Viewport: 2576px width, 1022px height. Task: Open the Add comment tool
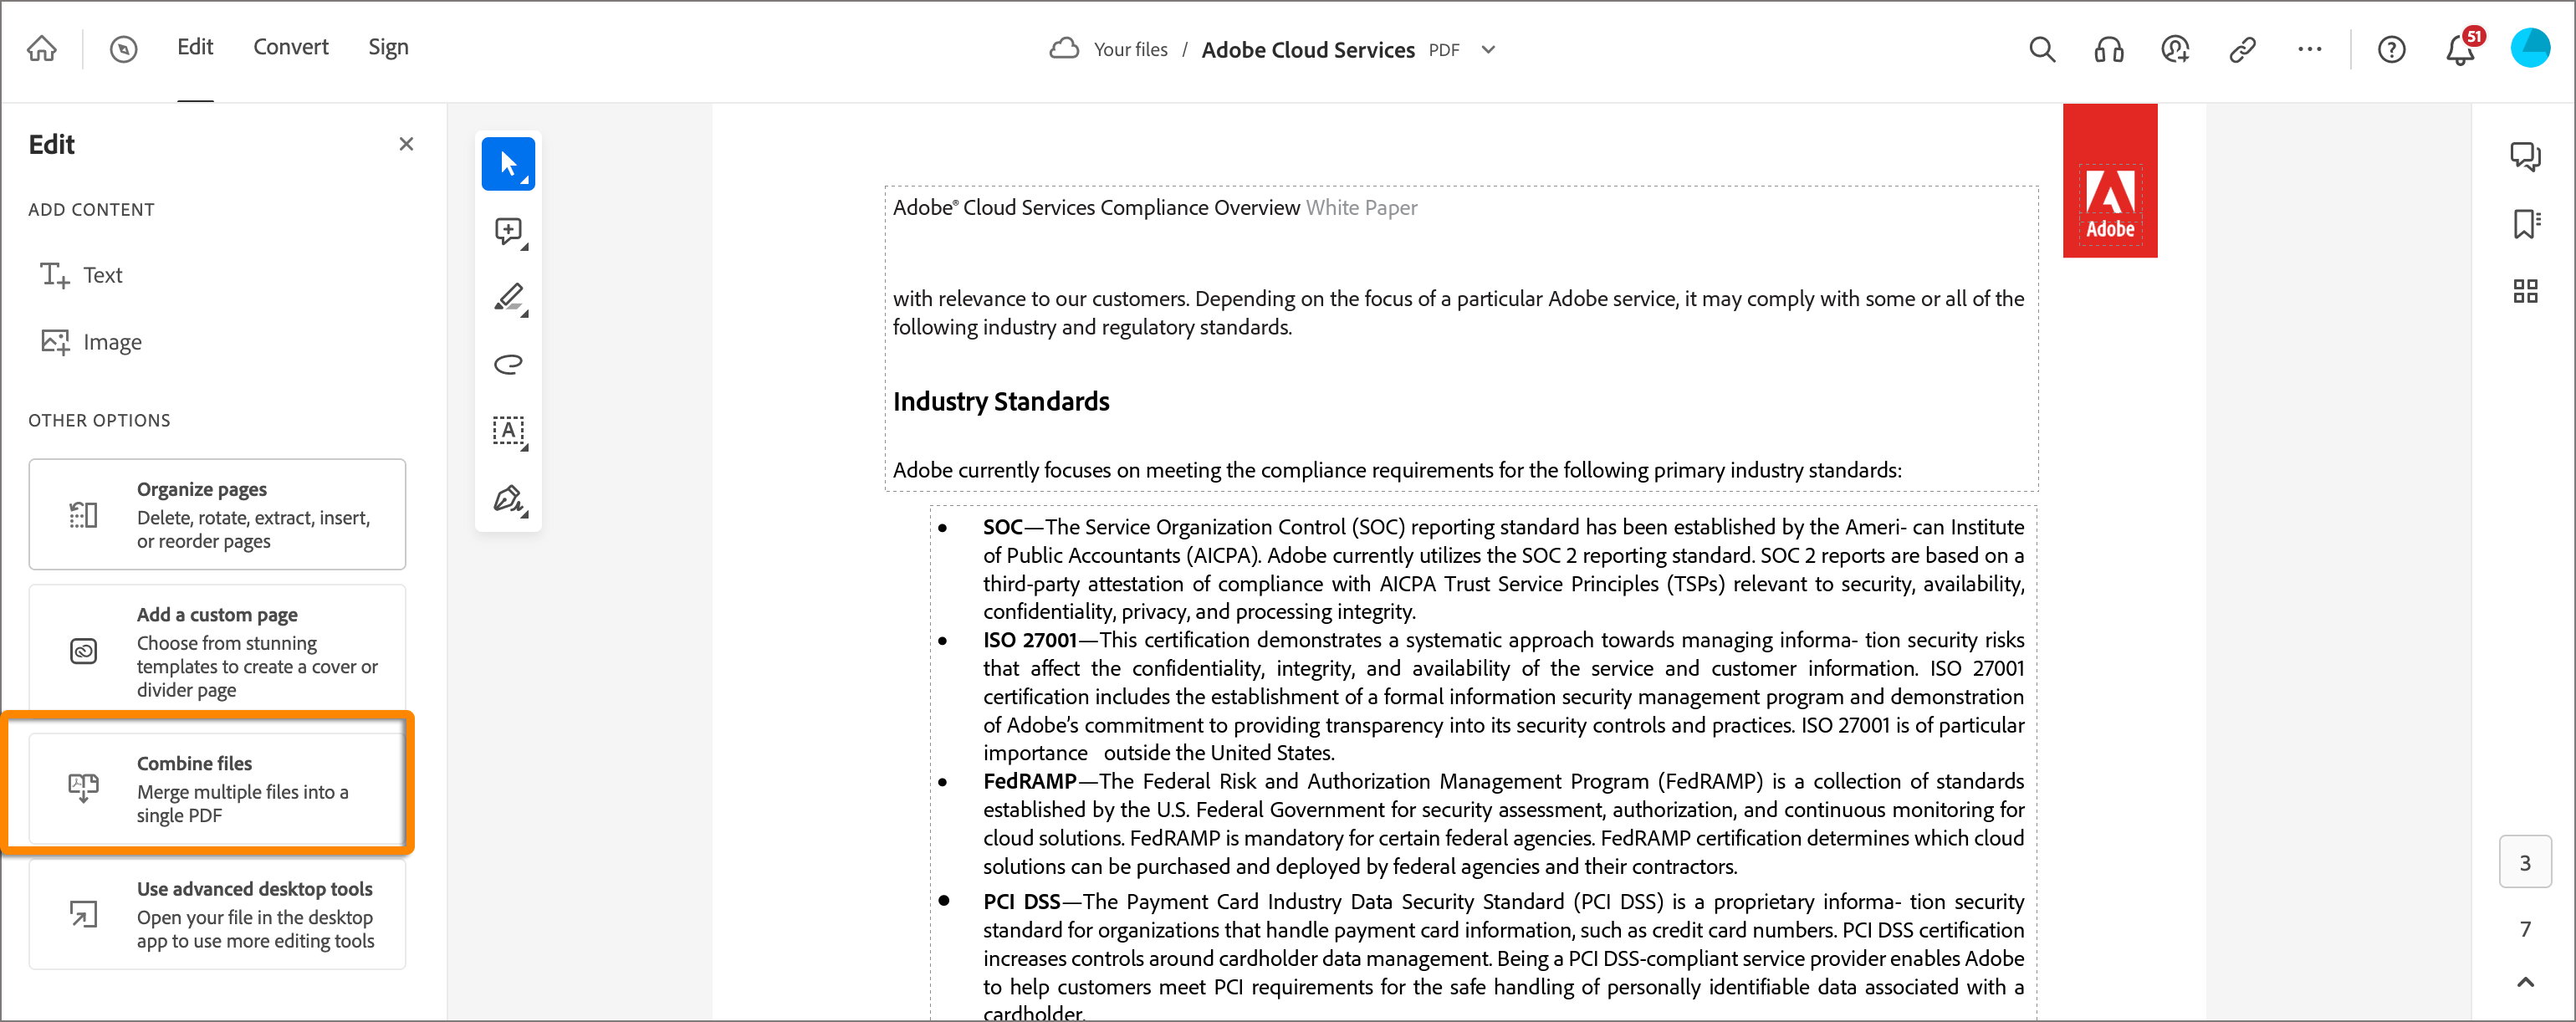(508, 231)
